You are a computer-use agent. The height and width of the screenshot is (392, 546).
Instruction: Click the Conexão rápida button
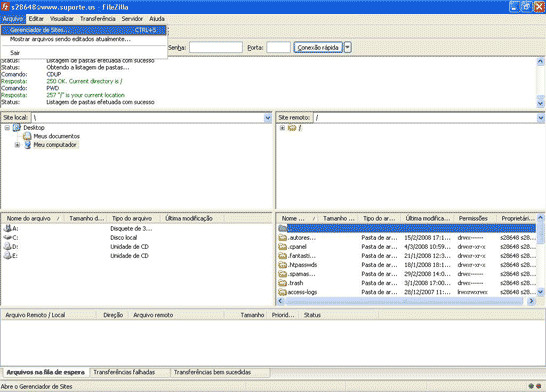pyautogui.click(x=318, y=47)
